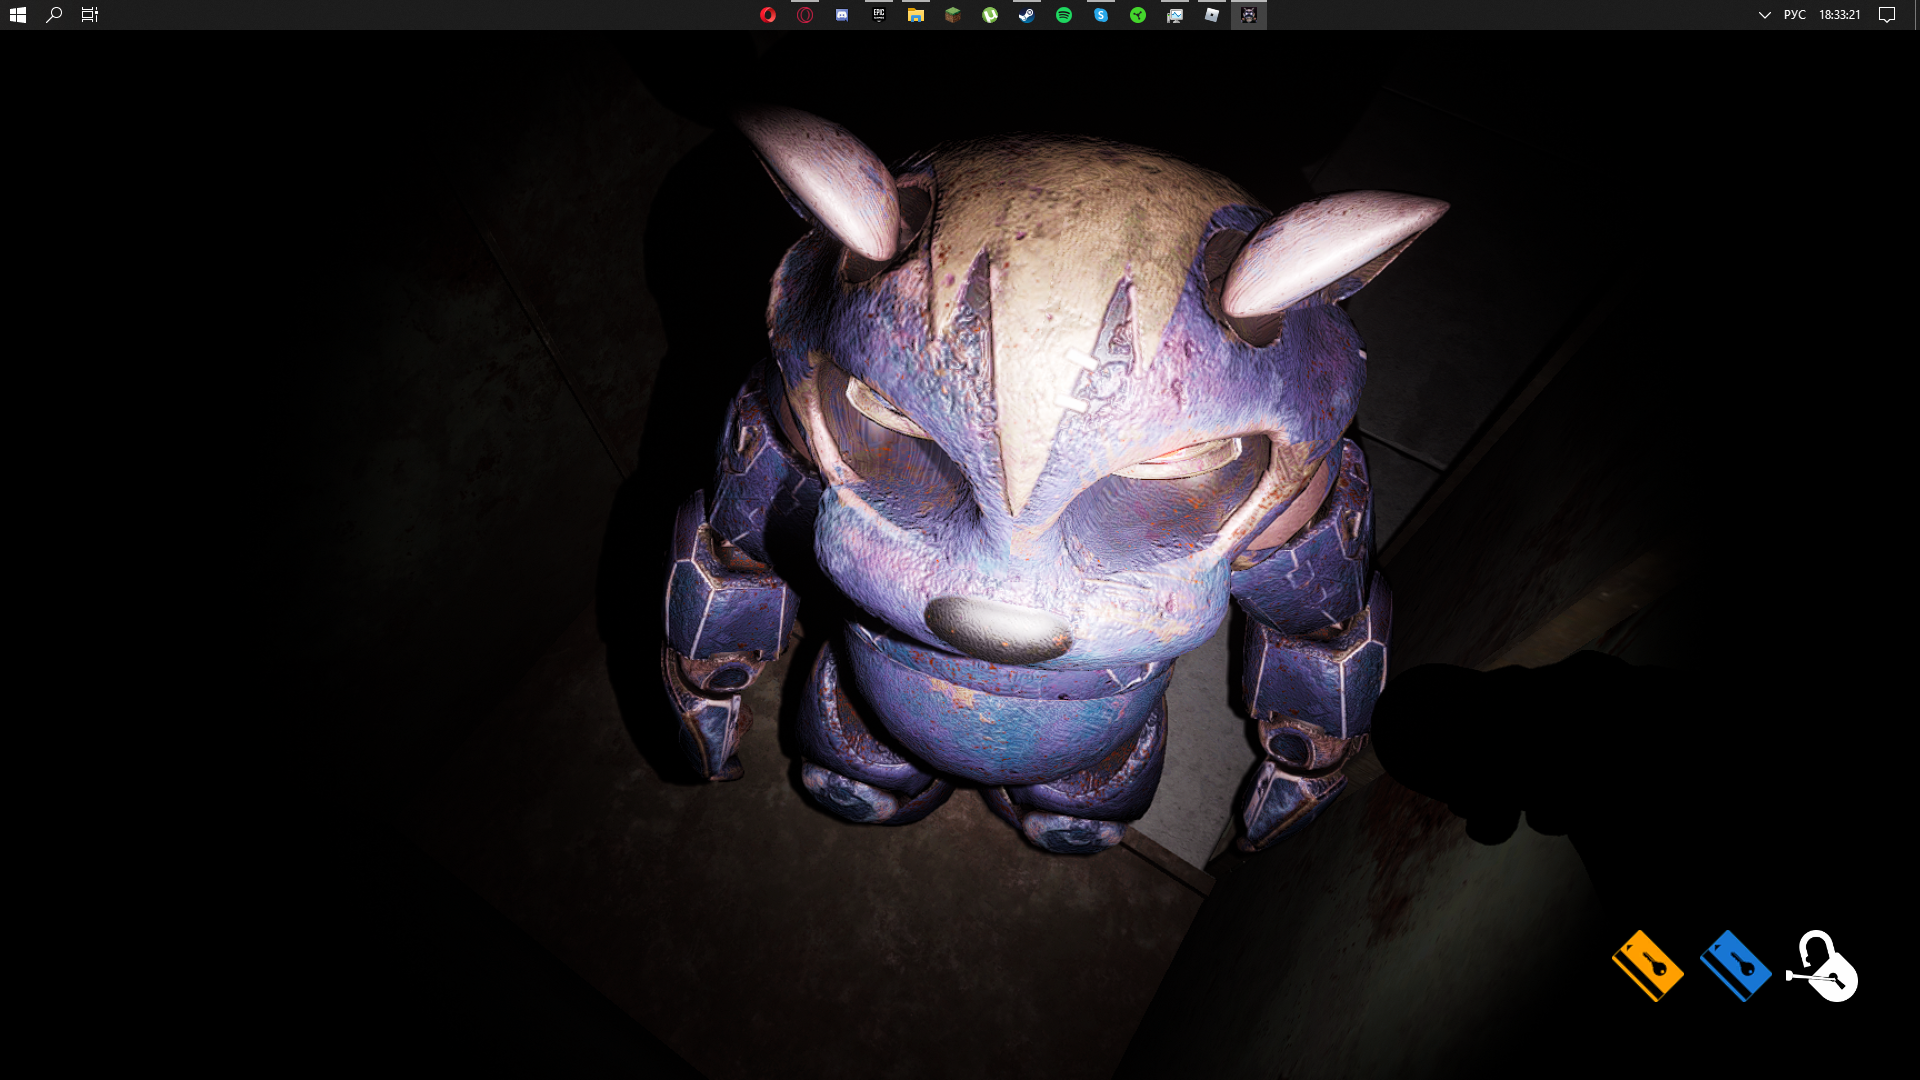1920x1080 pixels.
Task: Open Windows Search magnifier
Action: point(54,15)
